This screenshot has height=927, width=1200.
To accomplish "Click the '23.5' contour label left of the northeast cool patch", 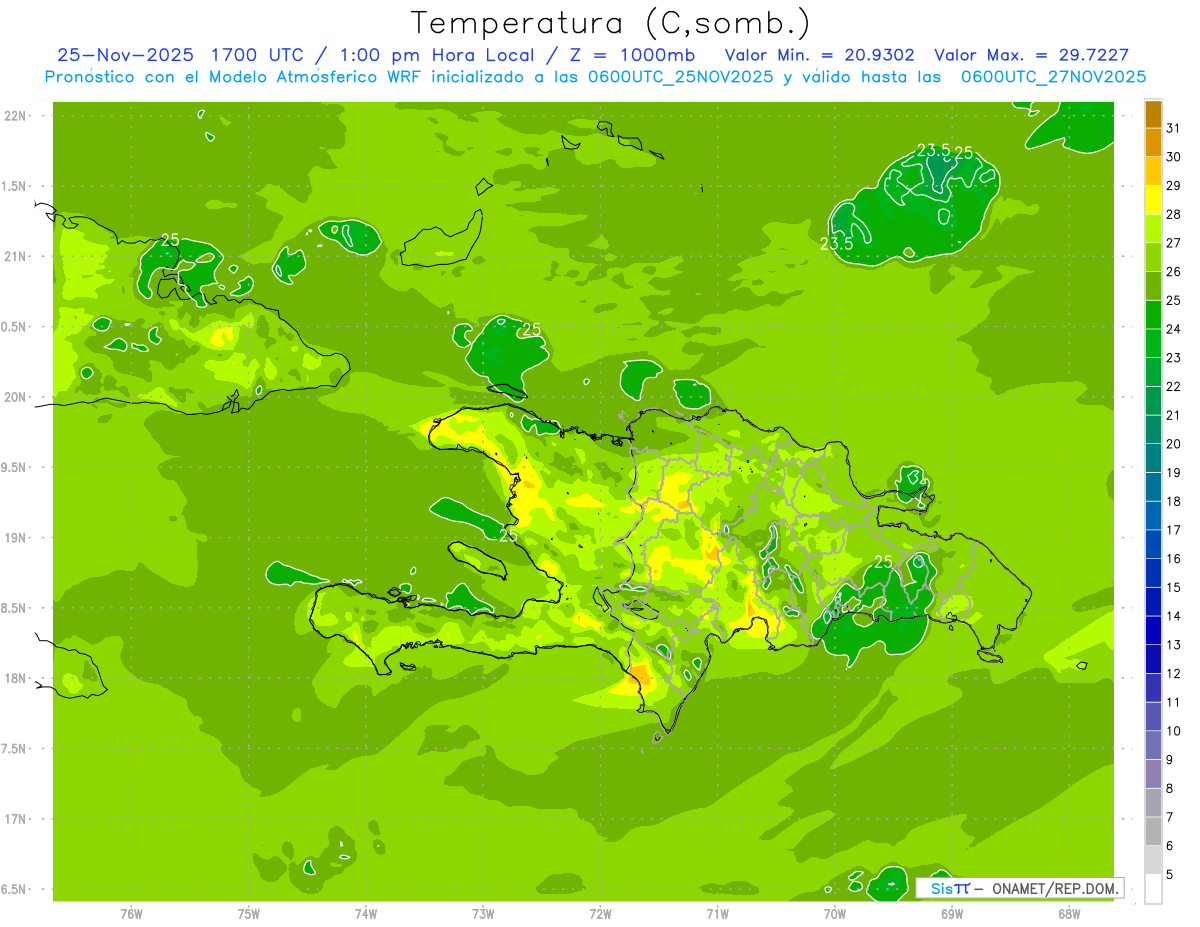I will [836, 243].
